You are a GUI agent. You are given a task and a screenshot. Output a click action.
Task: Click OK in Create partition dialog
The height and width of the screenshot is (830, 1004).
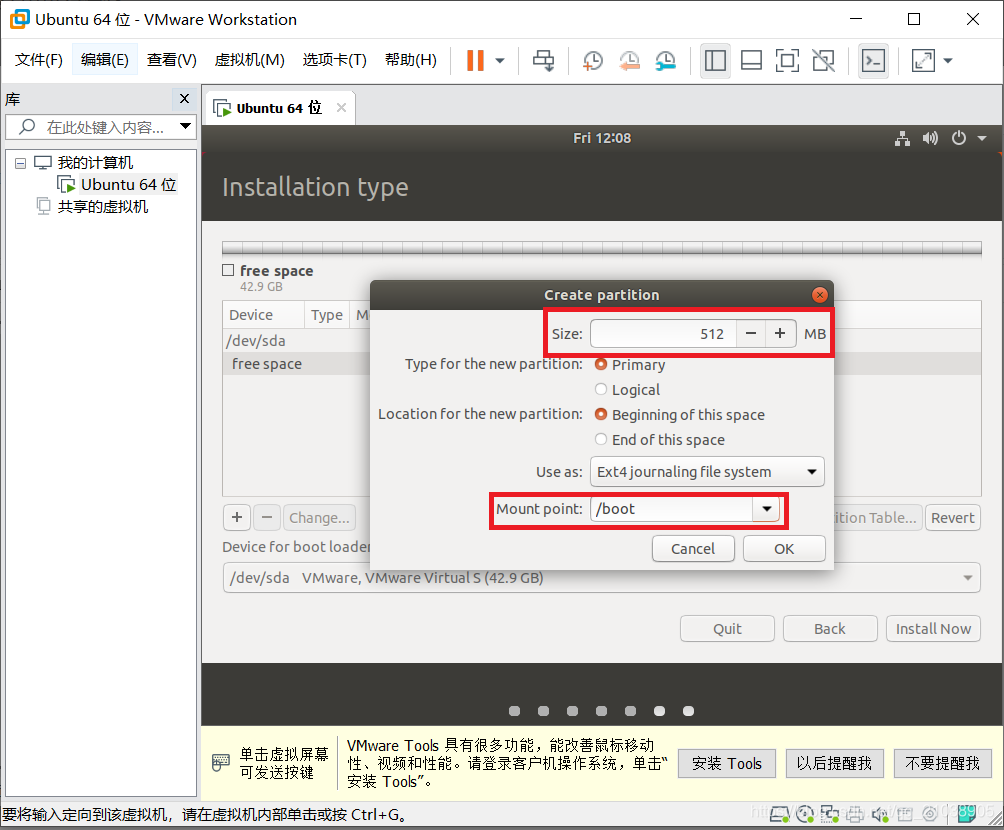[x=784, y=549]
